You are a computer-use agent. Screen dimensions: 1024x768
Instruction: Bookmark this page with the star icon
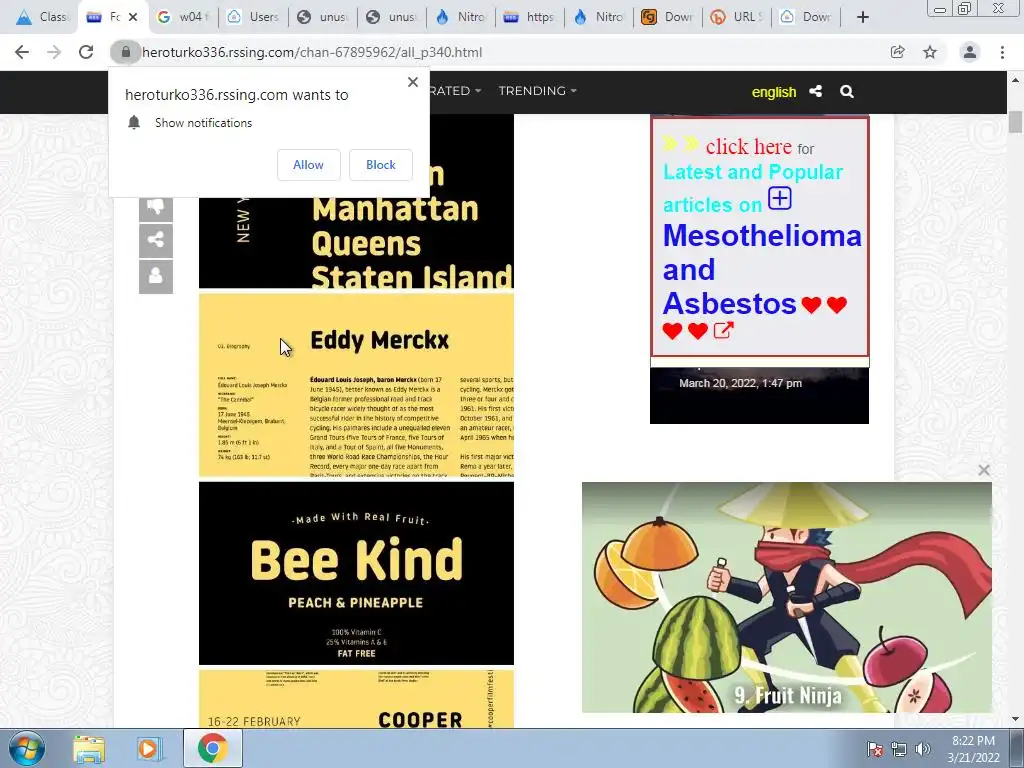click(x=930, y=52)
